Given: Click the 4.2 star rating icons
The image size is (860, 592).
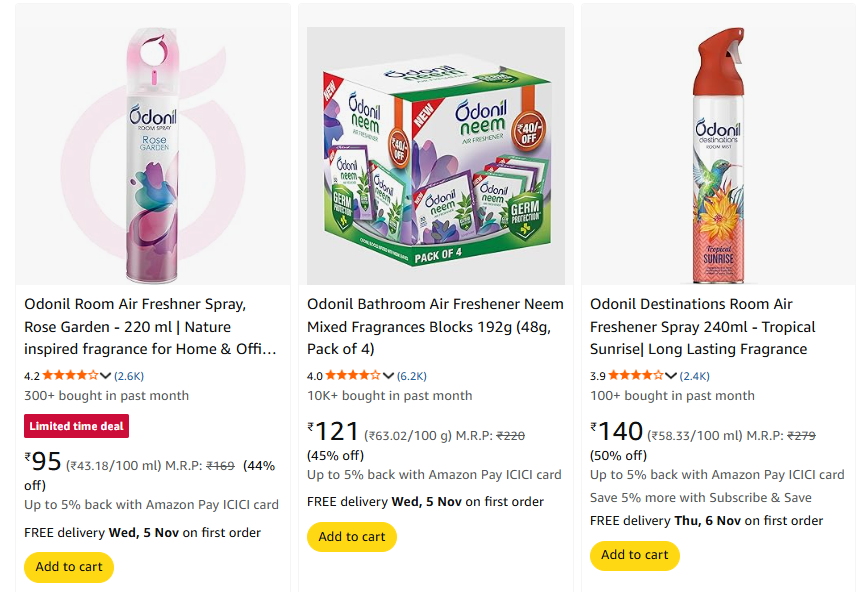Looking at the screenshot, I should (70, 376).
